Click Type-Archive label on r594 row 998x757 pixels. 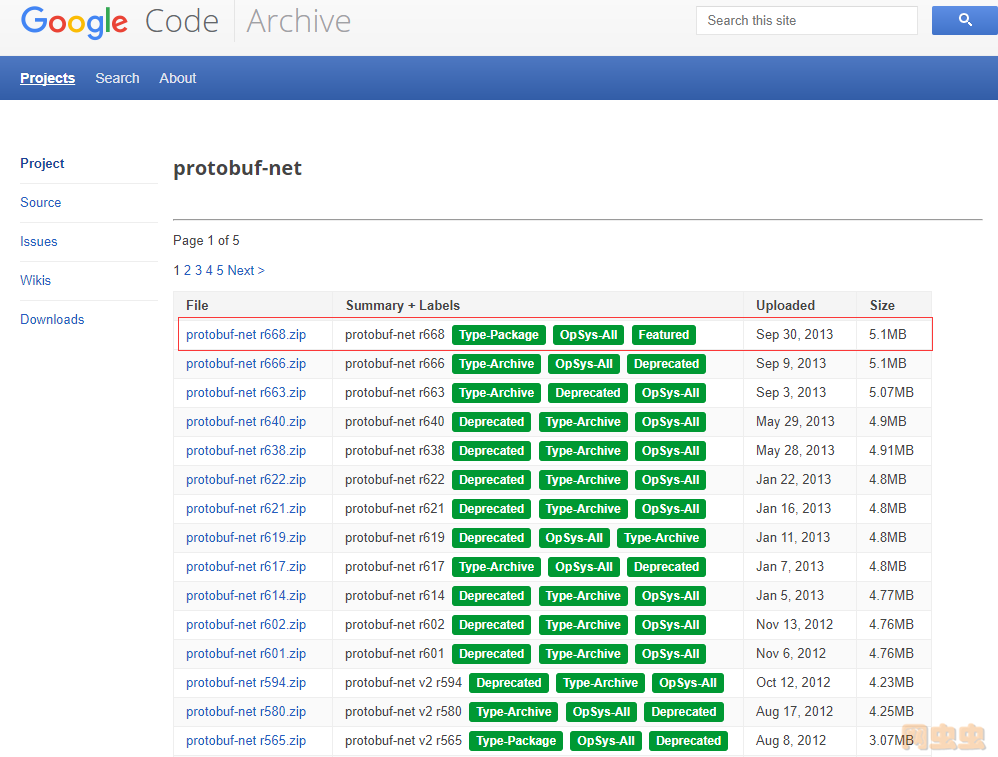(600, 683)
